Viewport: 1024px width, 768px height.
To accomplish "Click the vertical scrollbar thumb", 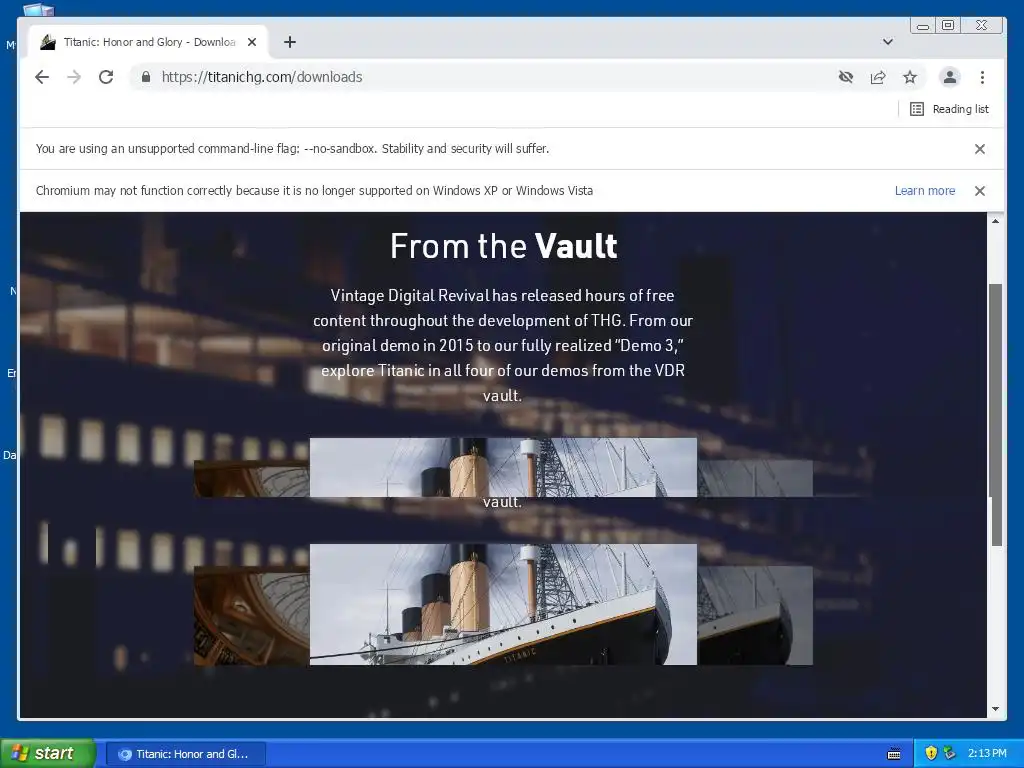I will [995, 415].
